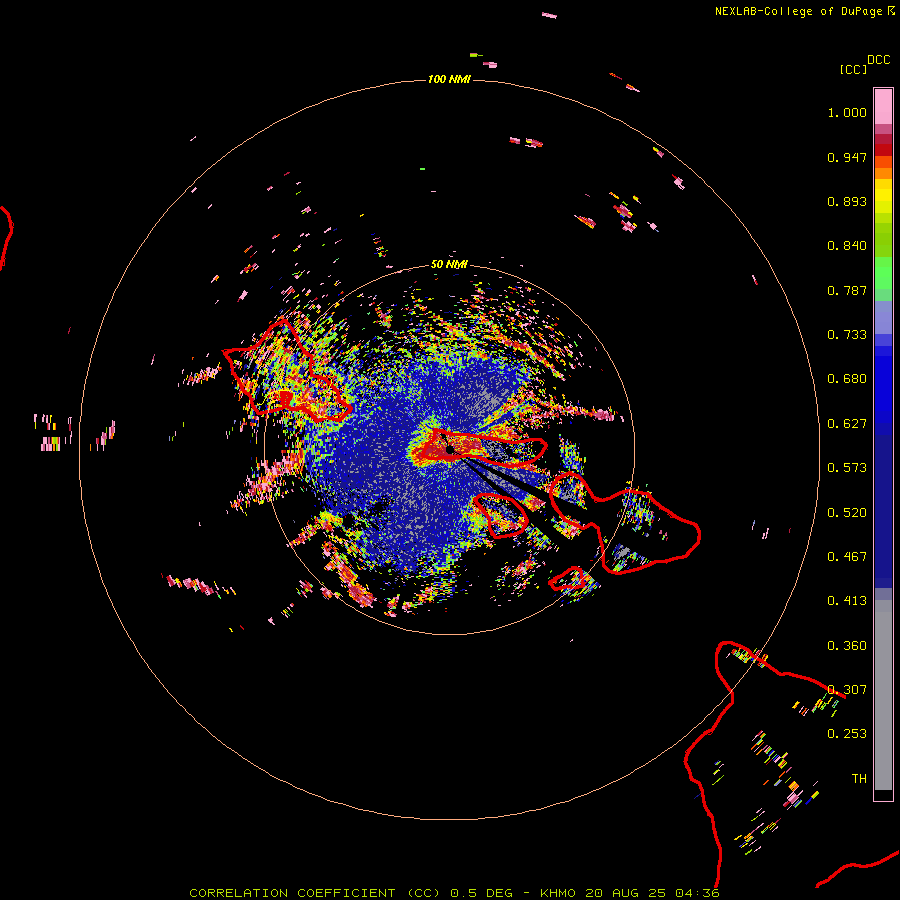Screen dimensions: 900x900
Task: Click the 0.733 scale value
Action: click(847, 335)
